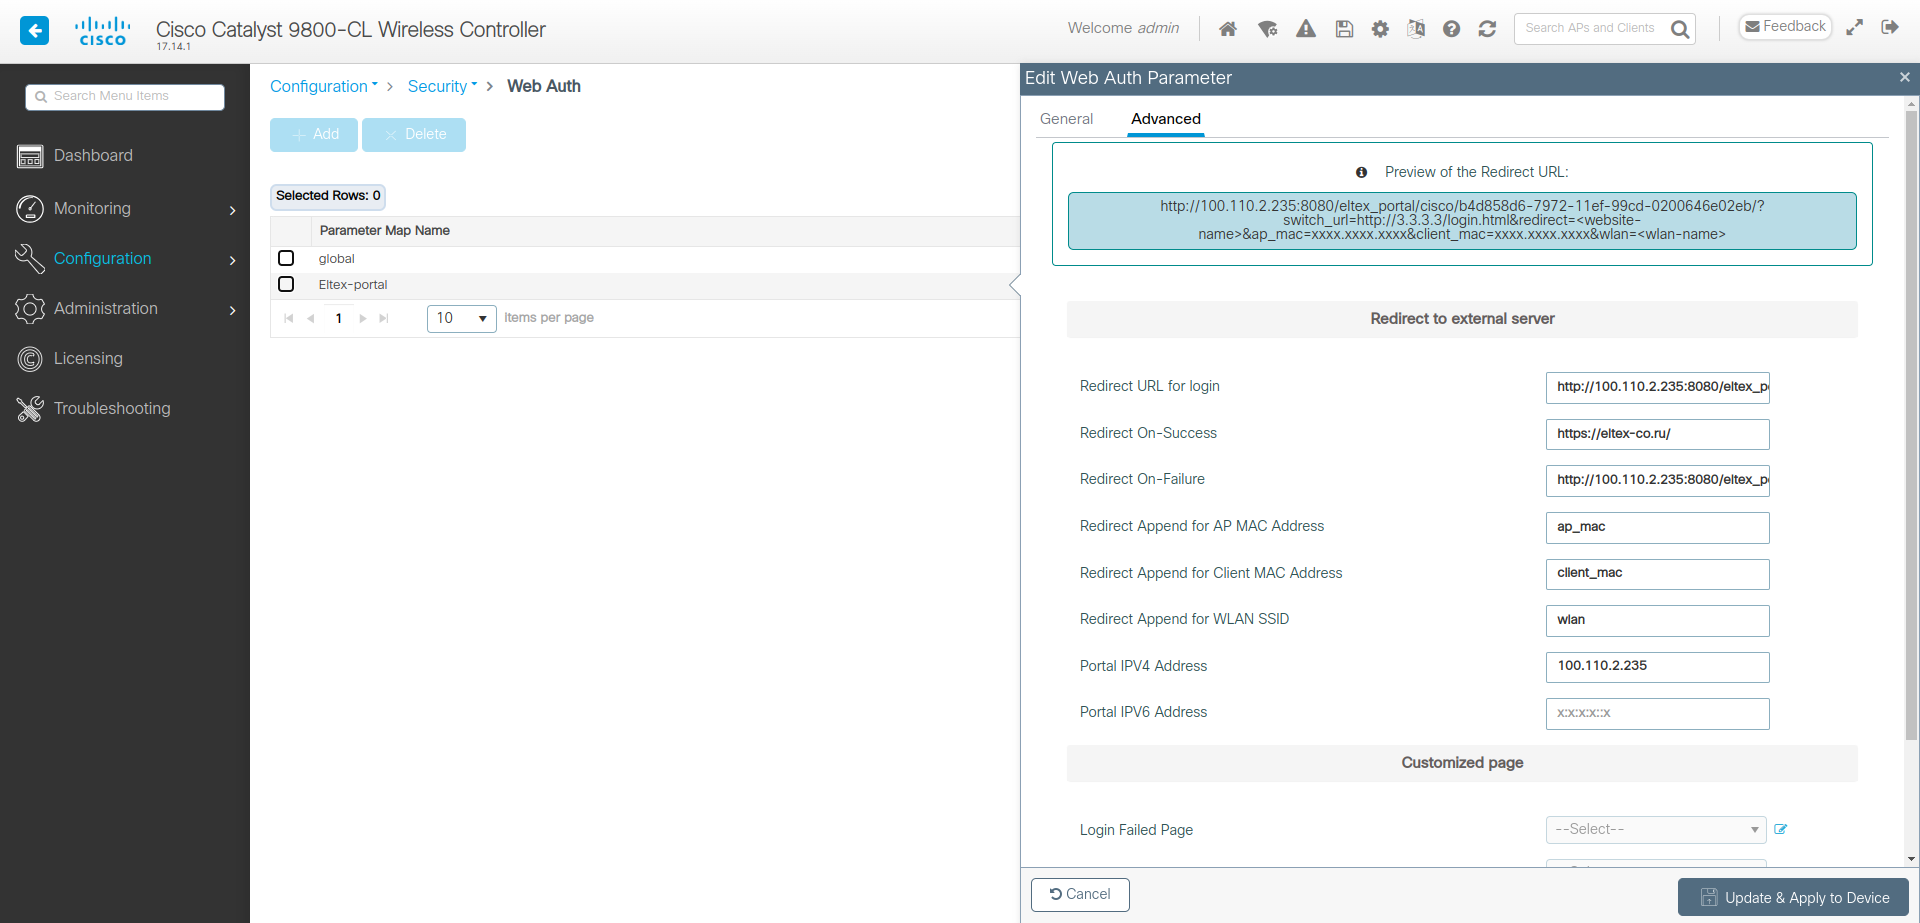1920x923 pixels.
Task: Log out using the sign-out icon
Action: click(x=1889, y=27)
